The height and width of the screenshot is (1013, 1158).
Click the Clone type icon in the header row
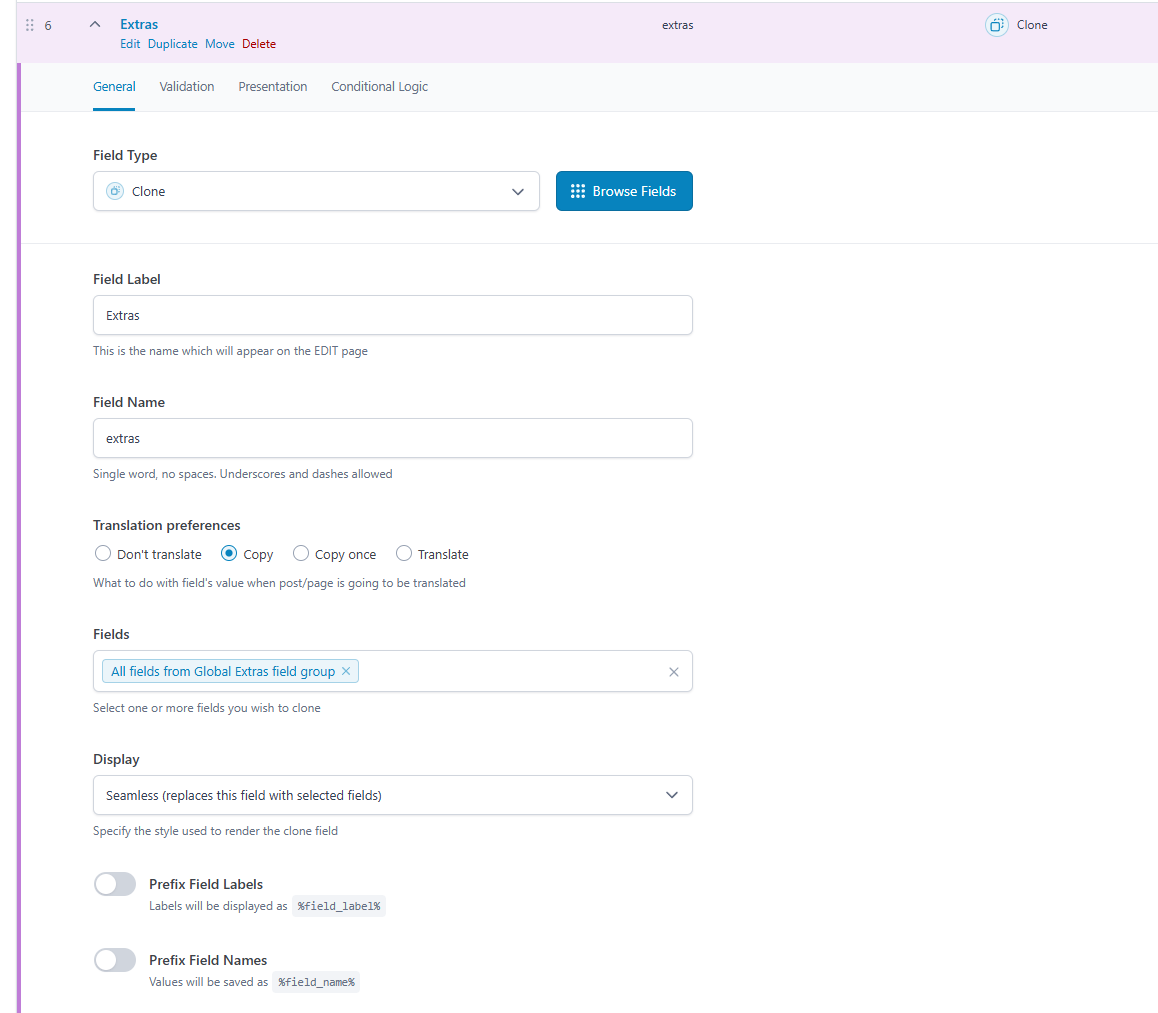(x=996, y=25)
